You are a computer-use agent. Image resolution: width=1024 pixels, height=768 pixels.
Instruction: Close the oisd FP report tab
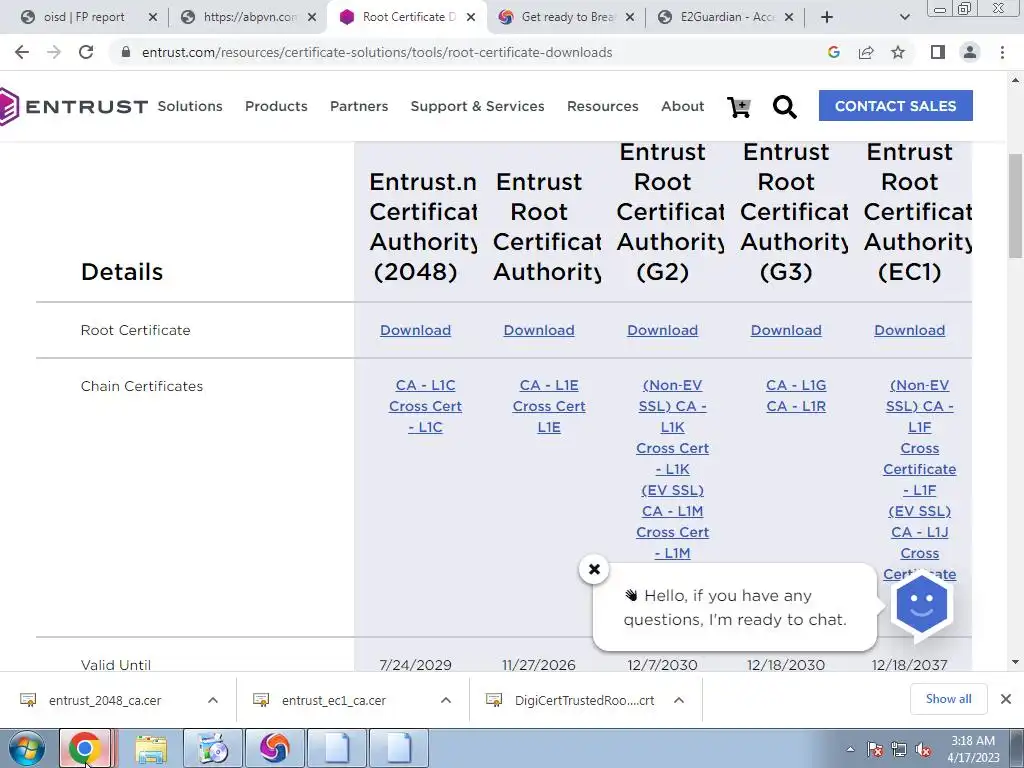[153, 17]
